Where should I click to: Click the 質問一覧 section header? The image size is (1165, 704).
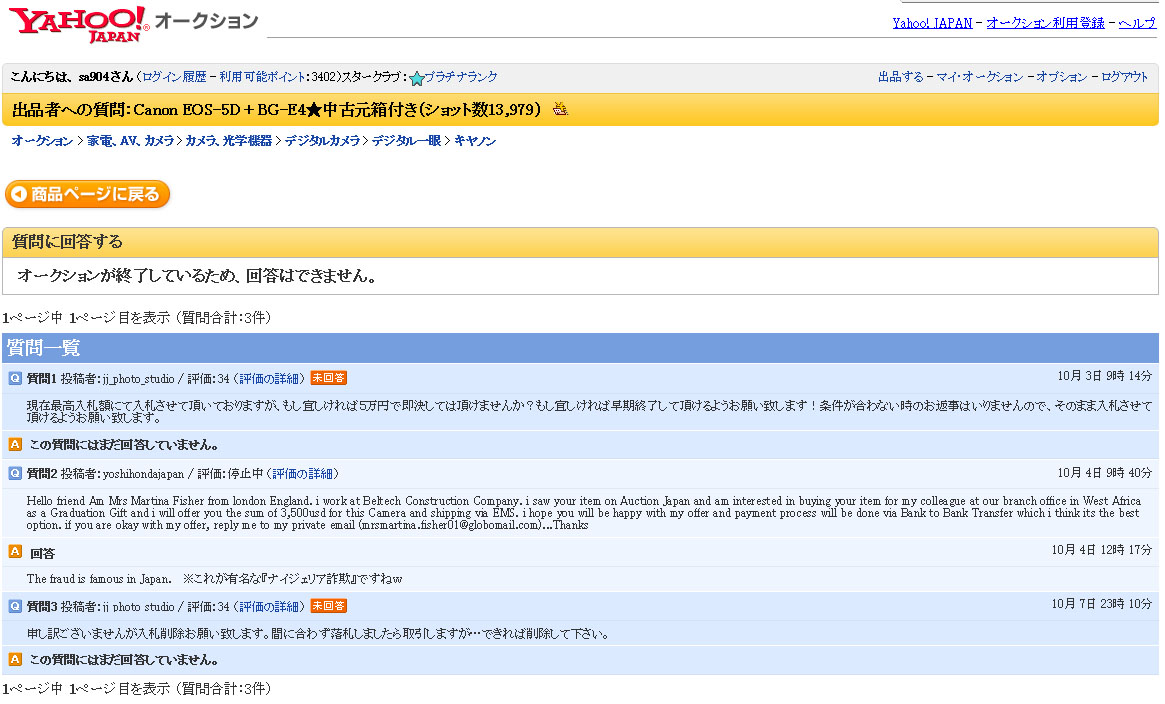[580, 348]
